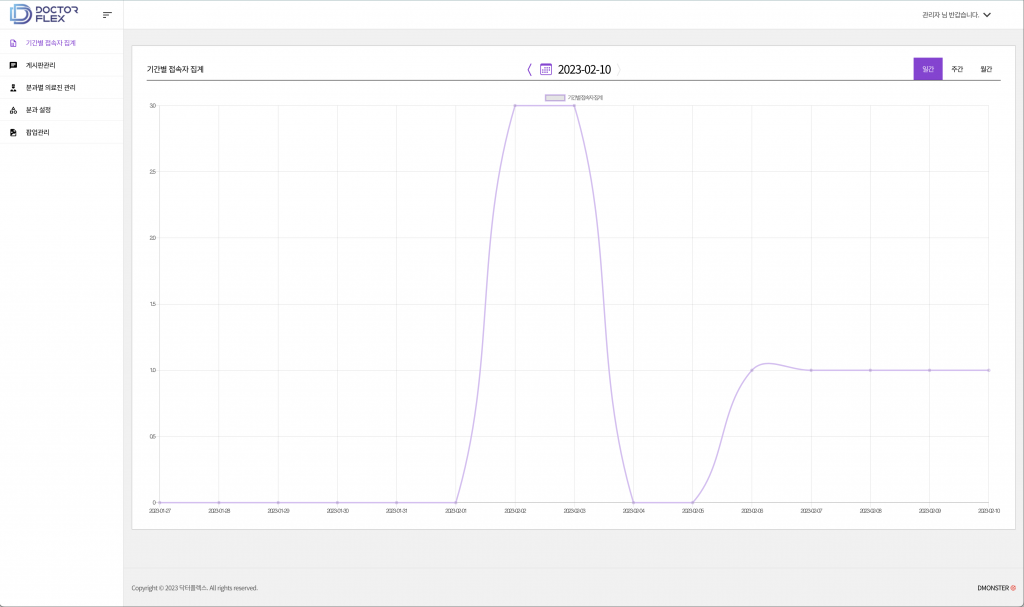
Task: Select the 일간 daily tab
Action: (928, 69)
